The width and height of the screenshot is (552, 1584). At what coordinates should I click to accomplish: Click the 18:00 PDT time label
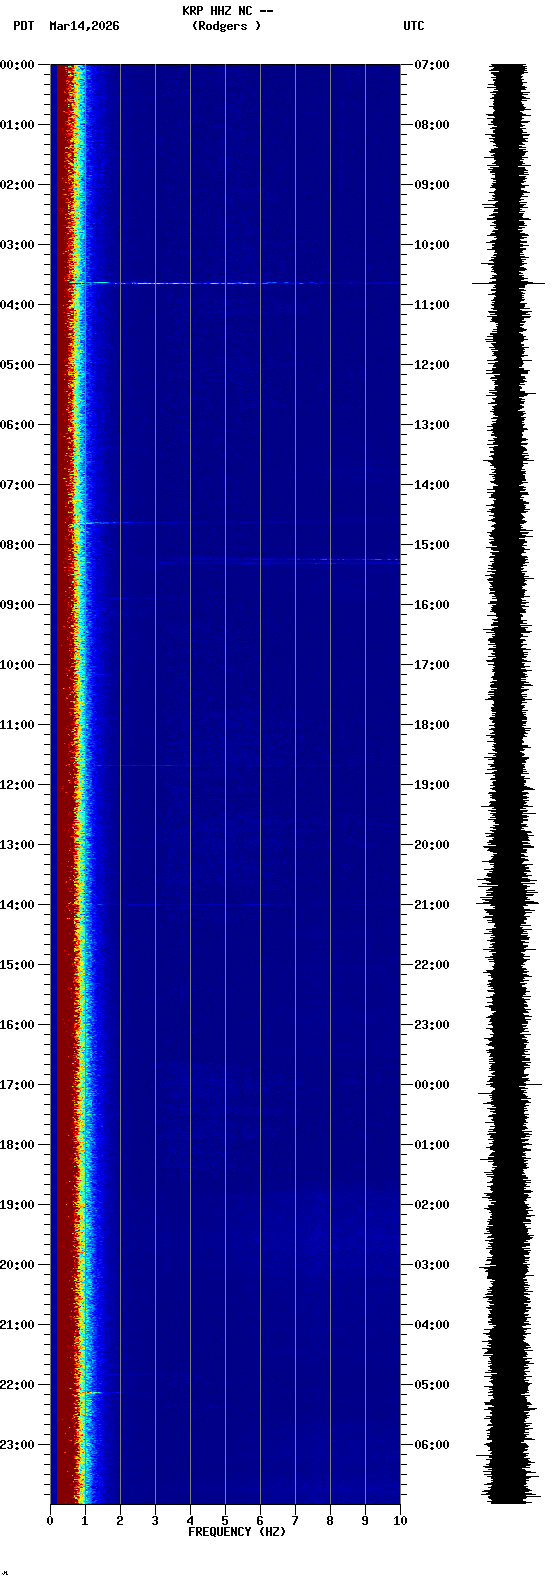pyautogui.click(x=18, y=1145)
